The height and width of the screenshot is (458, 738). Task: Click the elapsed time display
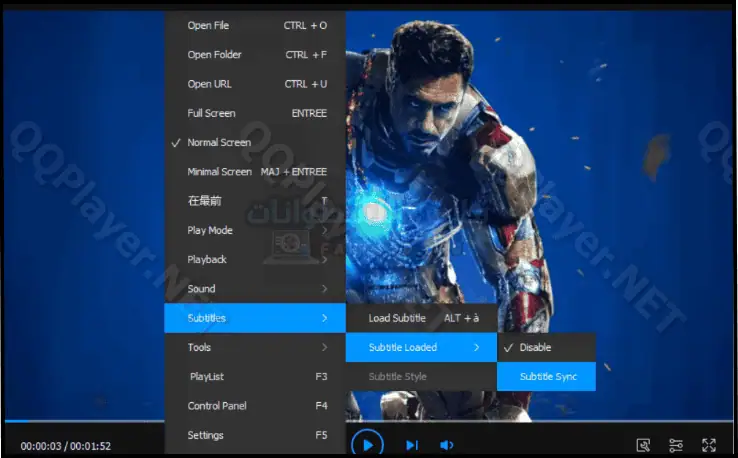click(x=41, y=446)
